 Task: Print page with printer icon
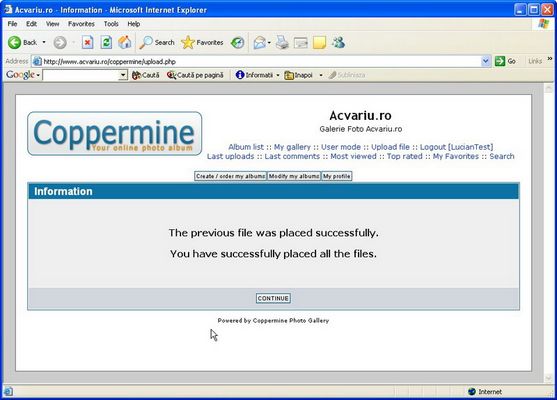pyautogui.click(x=282, y=43)
